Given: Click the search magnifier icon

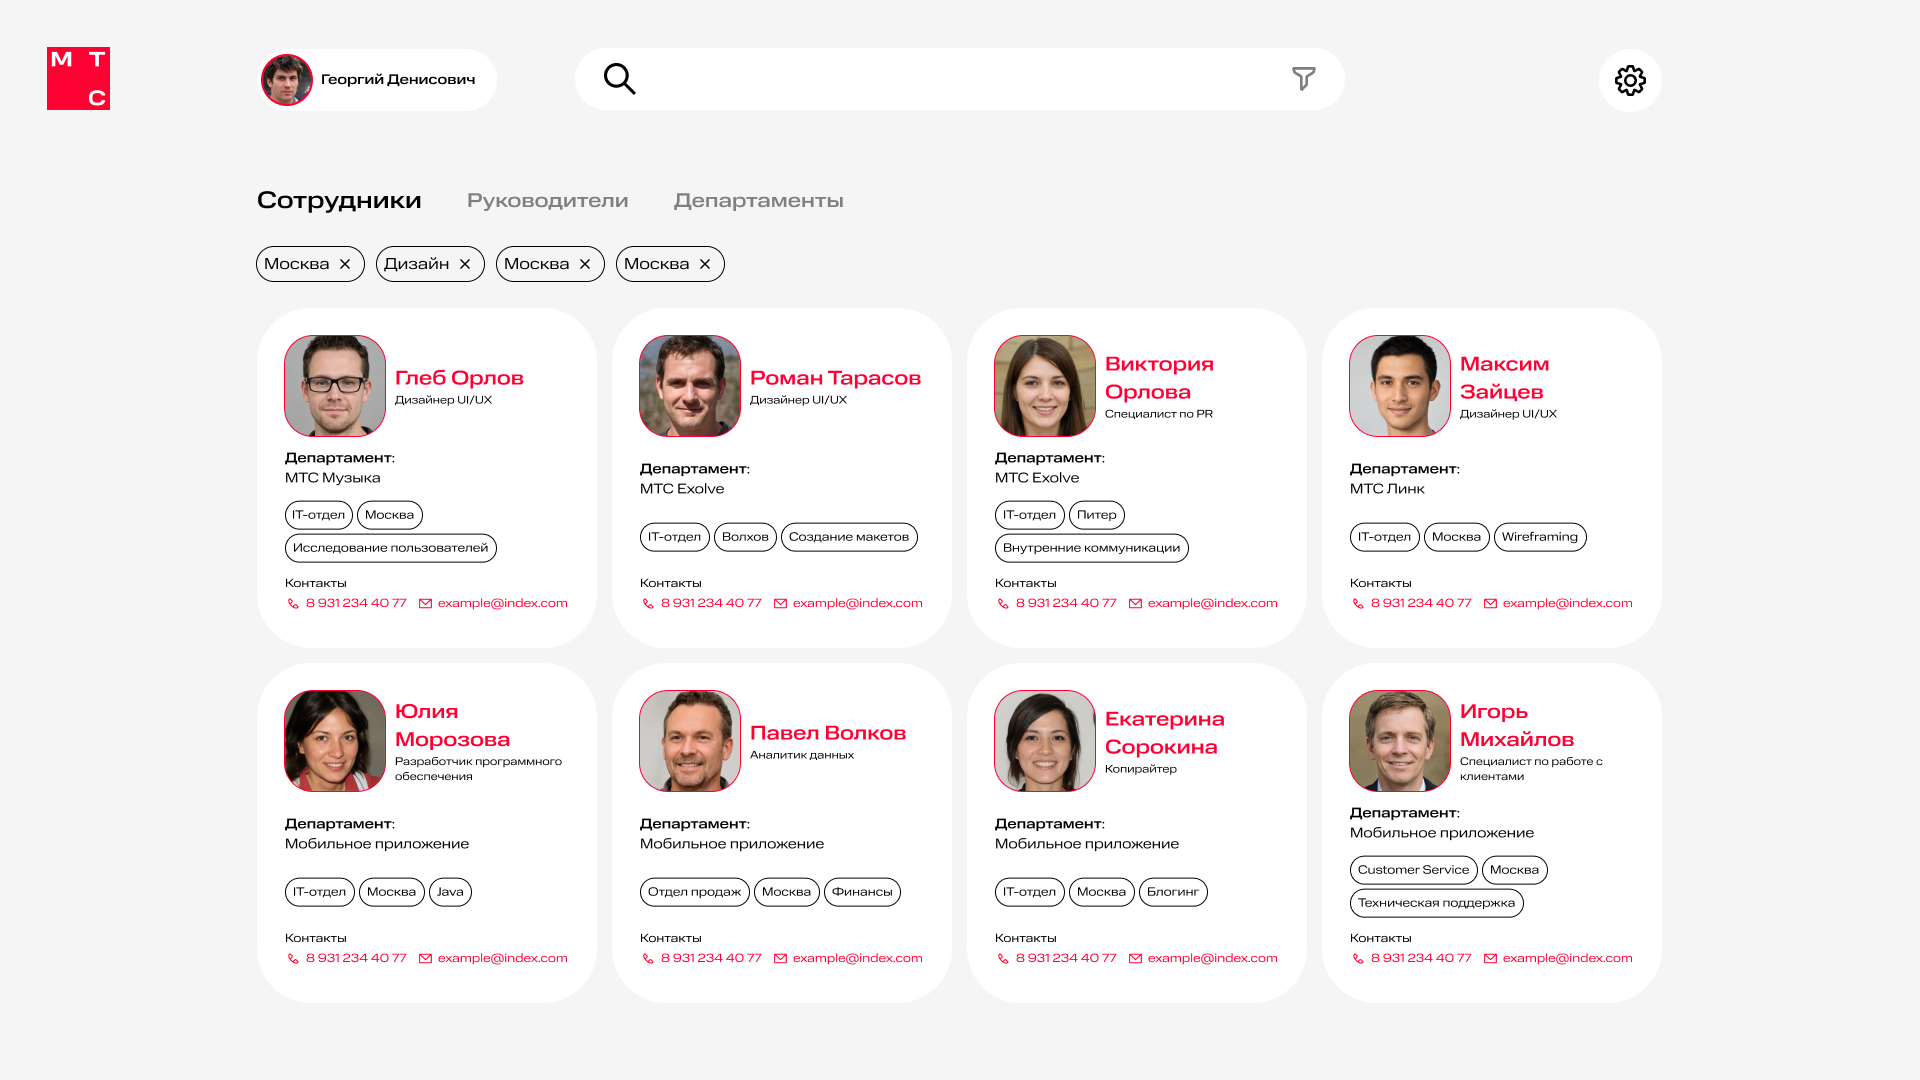Looking at the screenshot, I should (x=619, y=79).
